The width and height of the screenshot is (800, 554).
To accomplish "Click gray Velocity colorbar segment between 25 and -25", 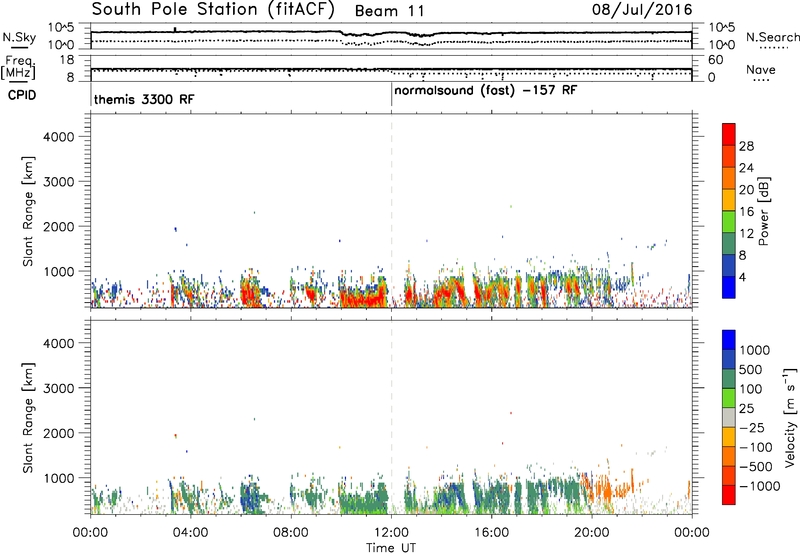I will tap(729, 418).
